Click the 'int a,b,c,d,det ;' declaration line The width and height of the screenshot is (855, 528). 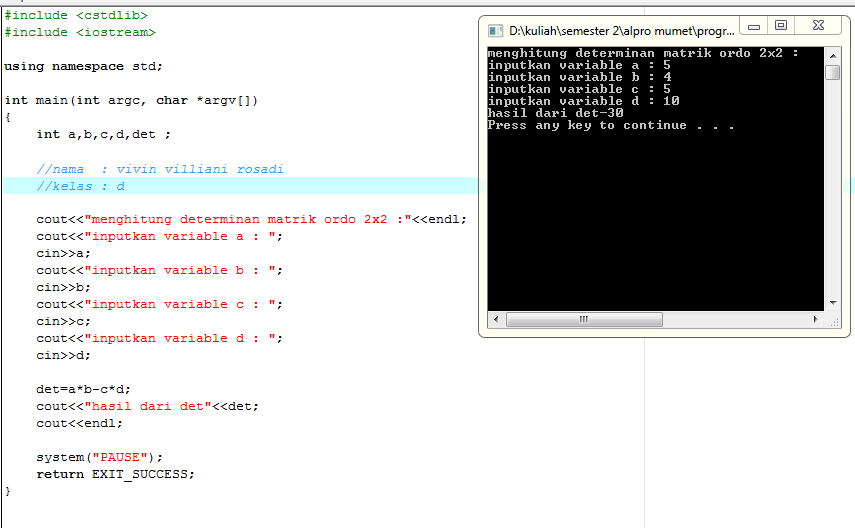click(x=103, y=134)
